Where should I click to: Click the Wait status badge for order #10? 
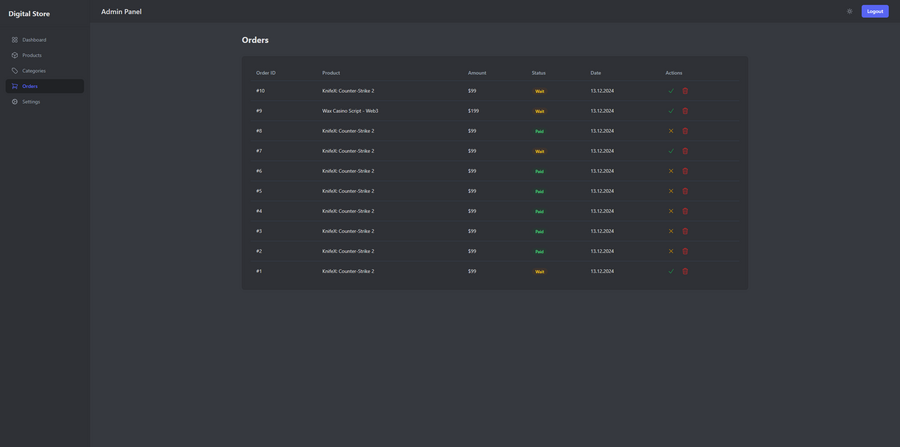coord(540,91)
